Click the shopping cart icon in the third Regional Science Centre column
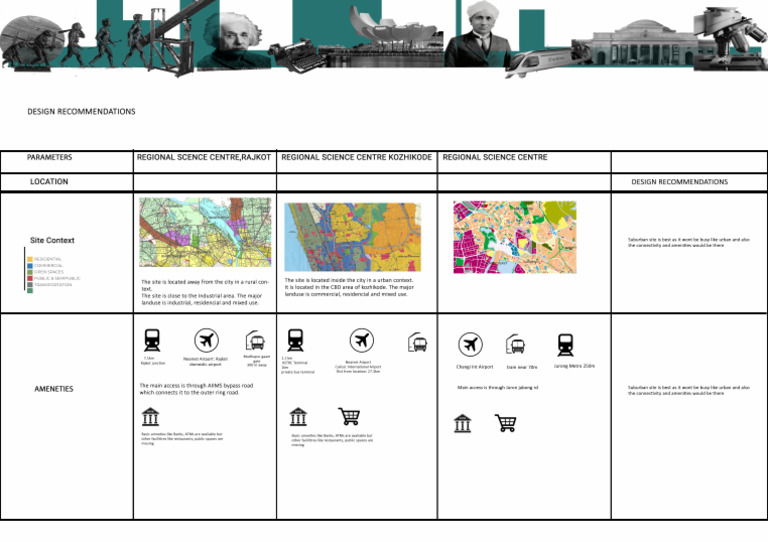This screenshot has width=768, height=542. (505, 423)
